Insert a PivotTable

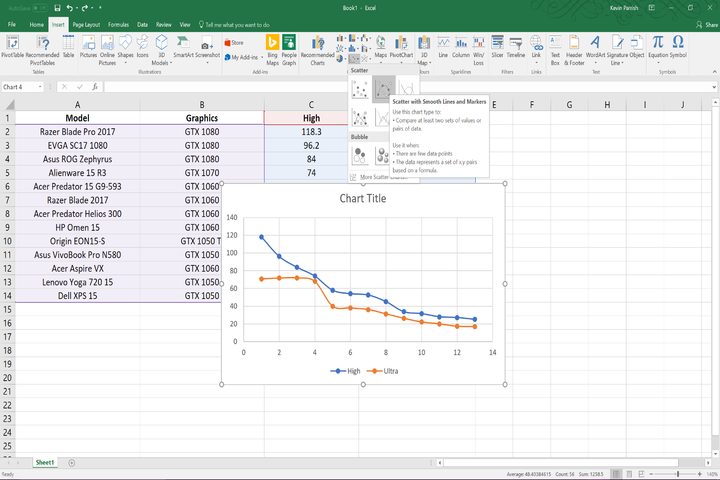12,47
